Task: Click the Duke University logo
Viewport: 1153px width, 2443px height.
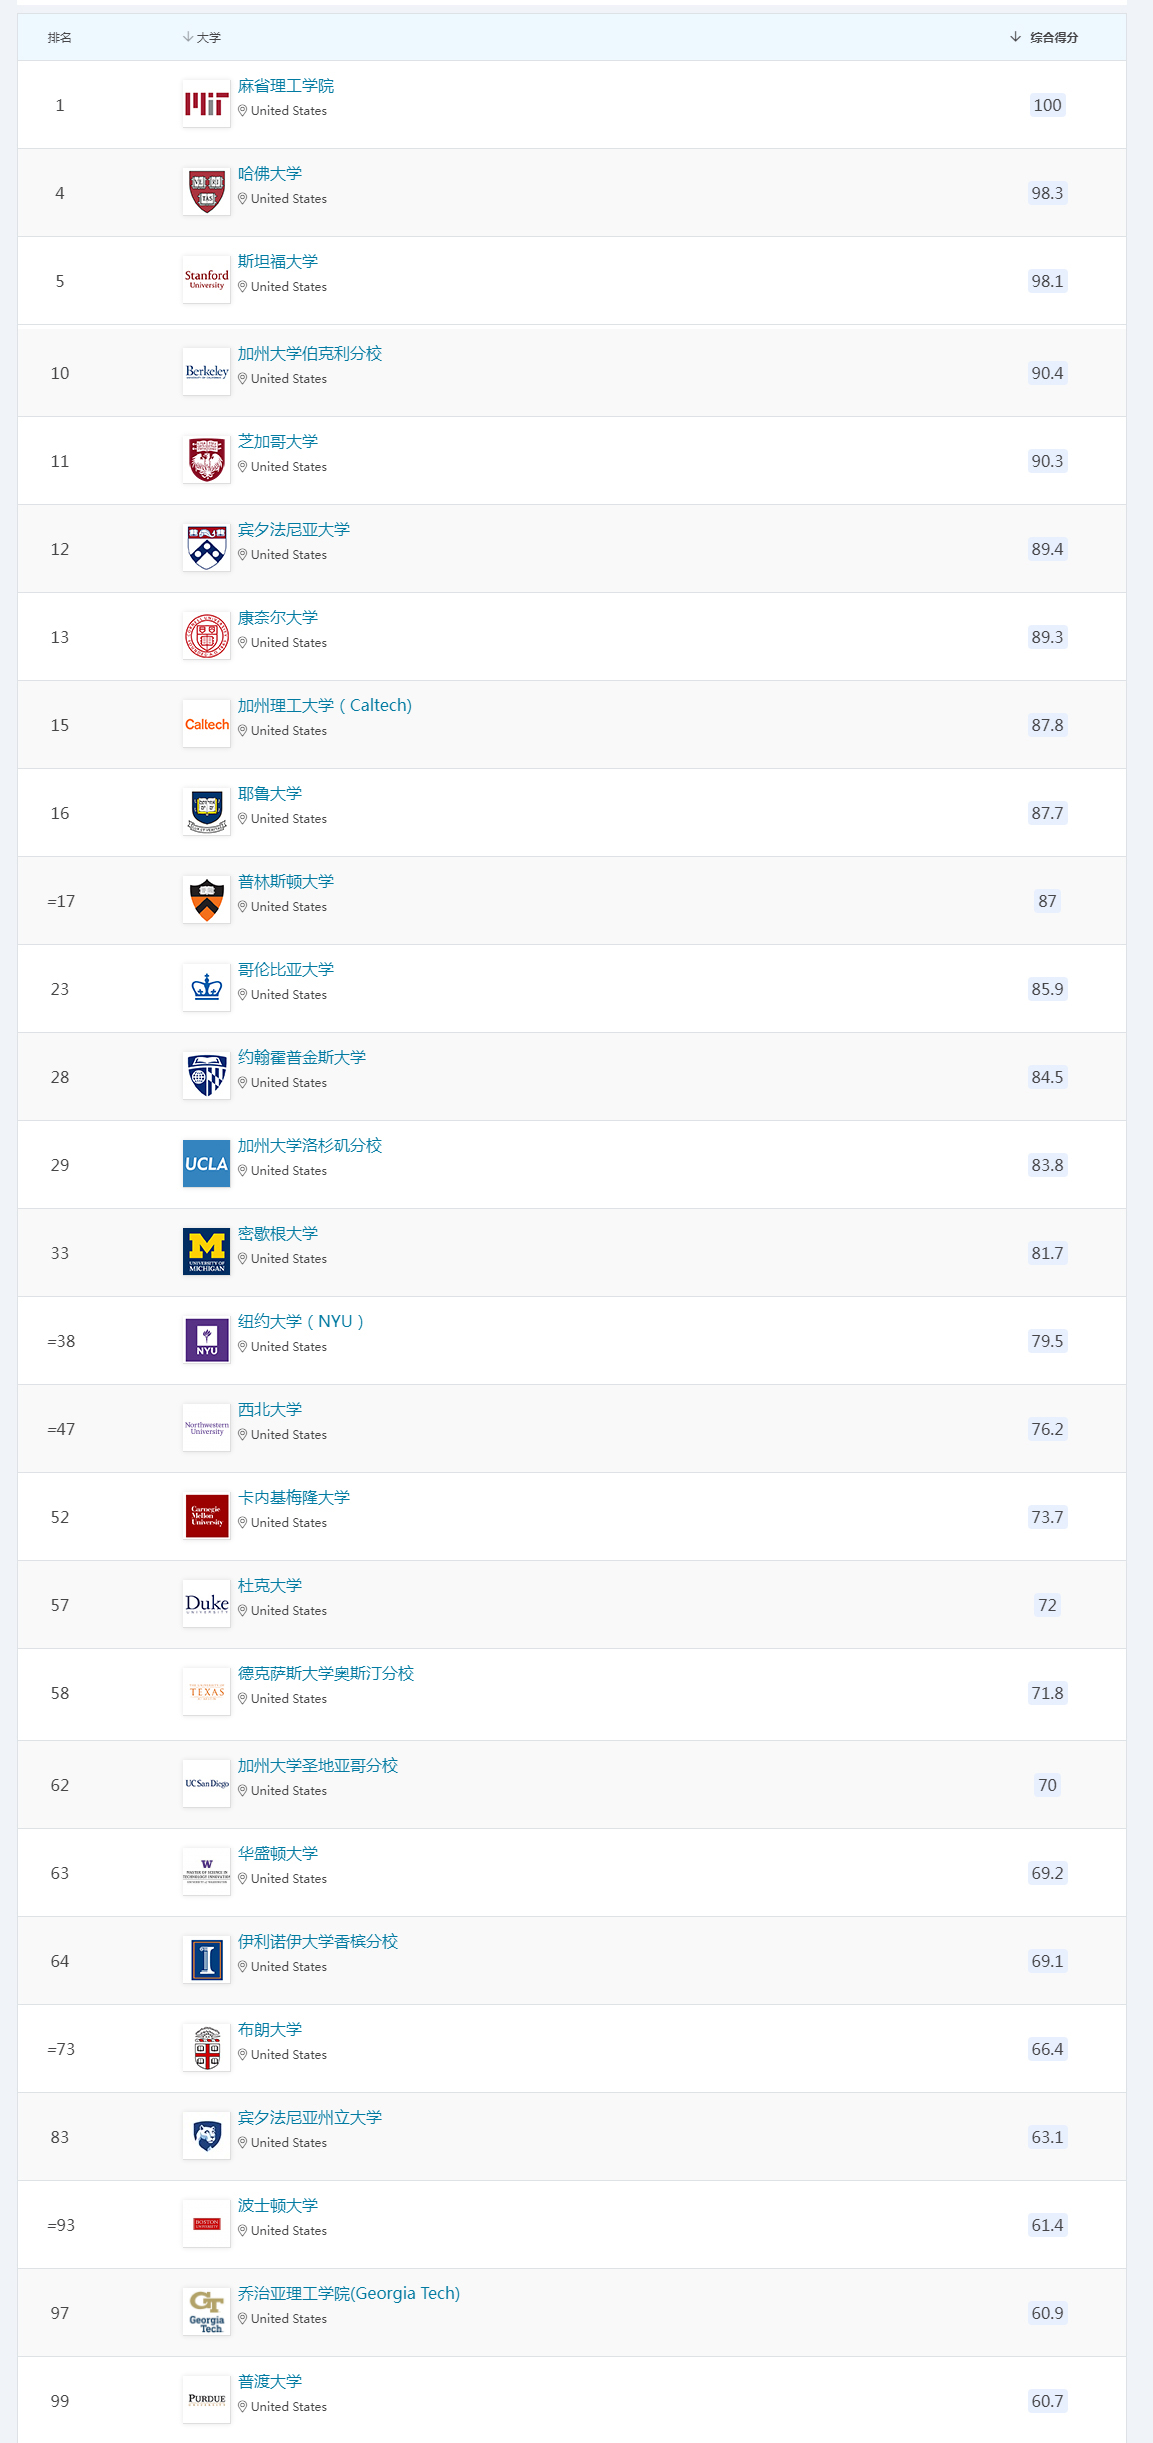Action: [206, 1604]
